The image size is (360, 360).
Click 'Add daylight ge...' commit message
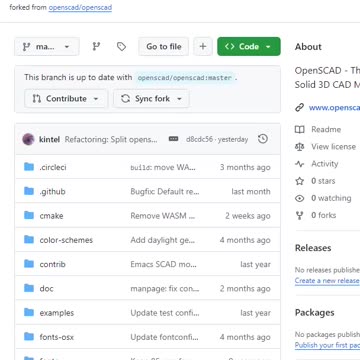pyautogui.click(x=163, y=240)
